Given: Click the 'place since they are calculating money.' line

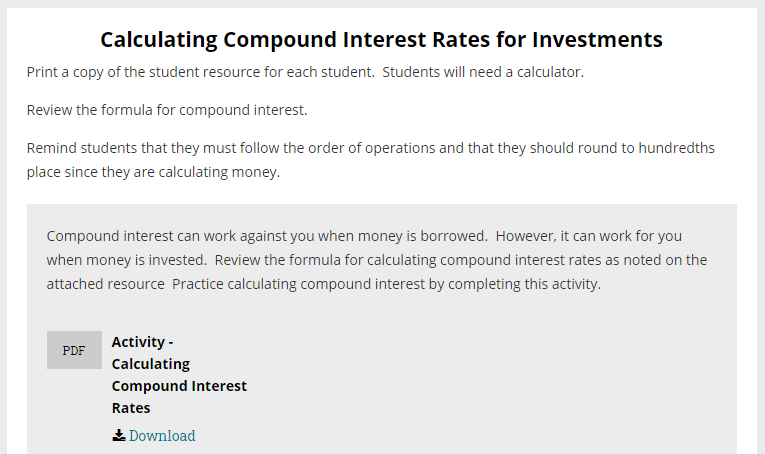Looking at the screenshot, I should tap(153, 172).
